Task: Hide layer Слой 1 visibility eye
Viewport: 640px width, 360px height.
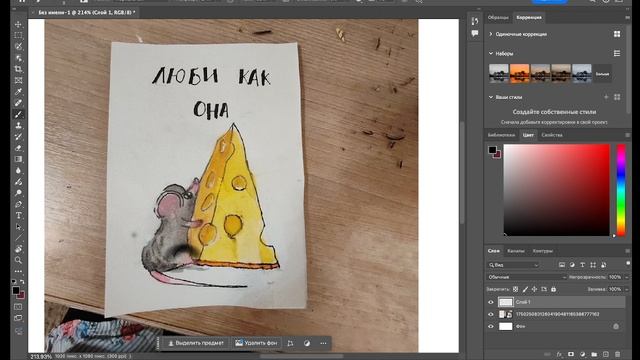Action: tap(491, 302)
